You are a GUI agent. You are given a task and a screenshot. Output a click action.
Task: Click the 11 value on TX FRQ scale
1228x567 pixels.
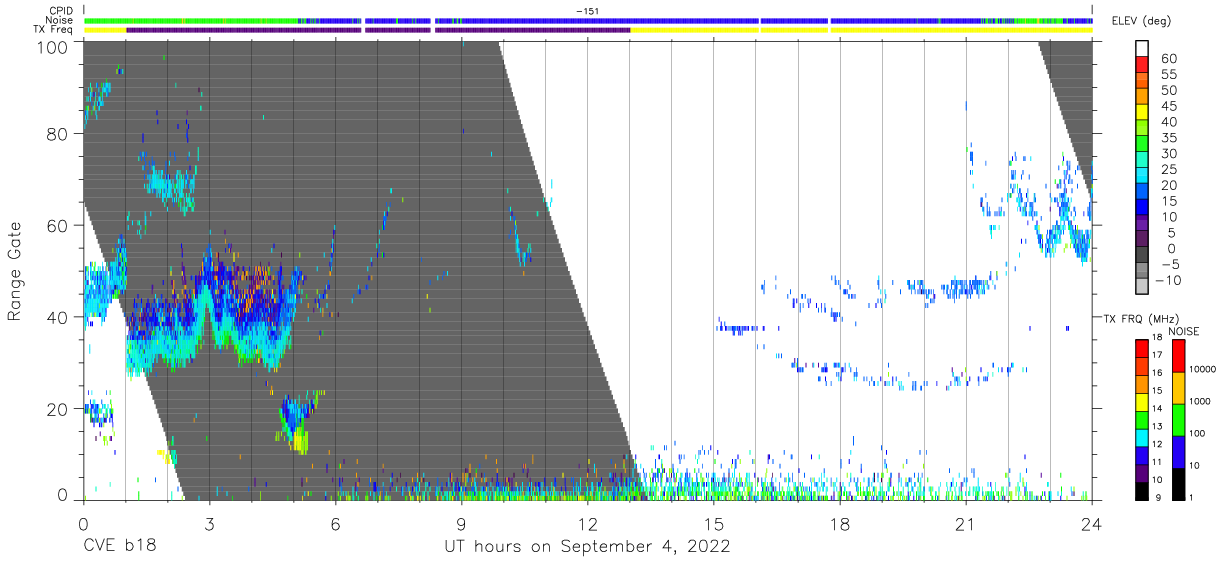1157,461
